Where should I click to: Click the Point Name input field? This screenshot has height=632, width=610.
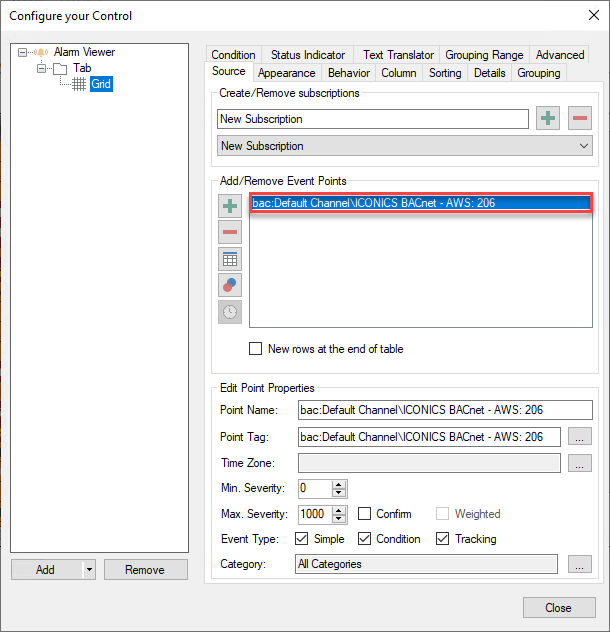click(x=445, y=410)
